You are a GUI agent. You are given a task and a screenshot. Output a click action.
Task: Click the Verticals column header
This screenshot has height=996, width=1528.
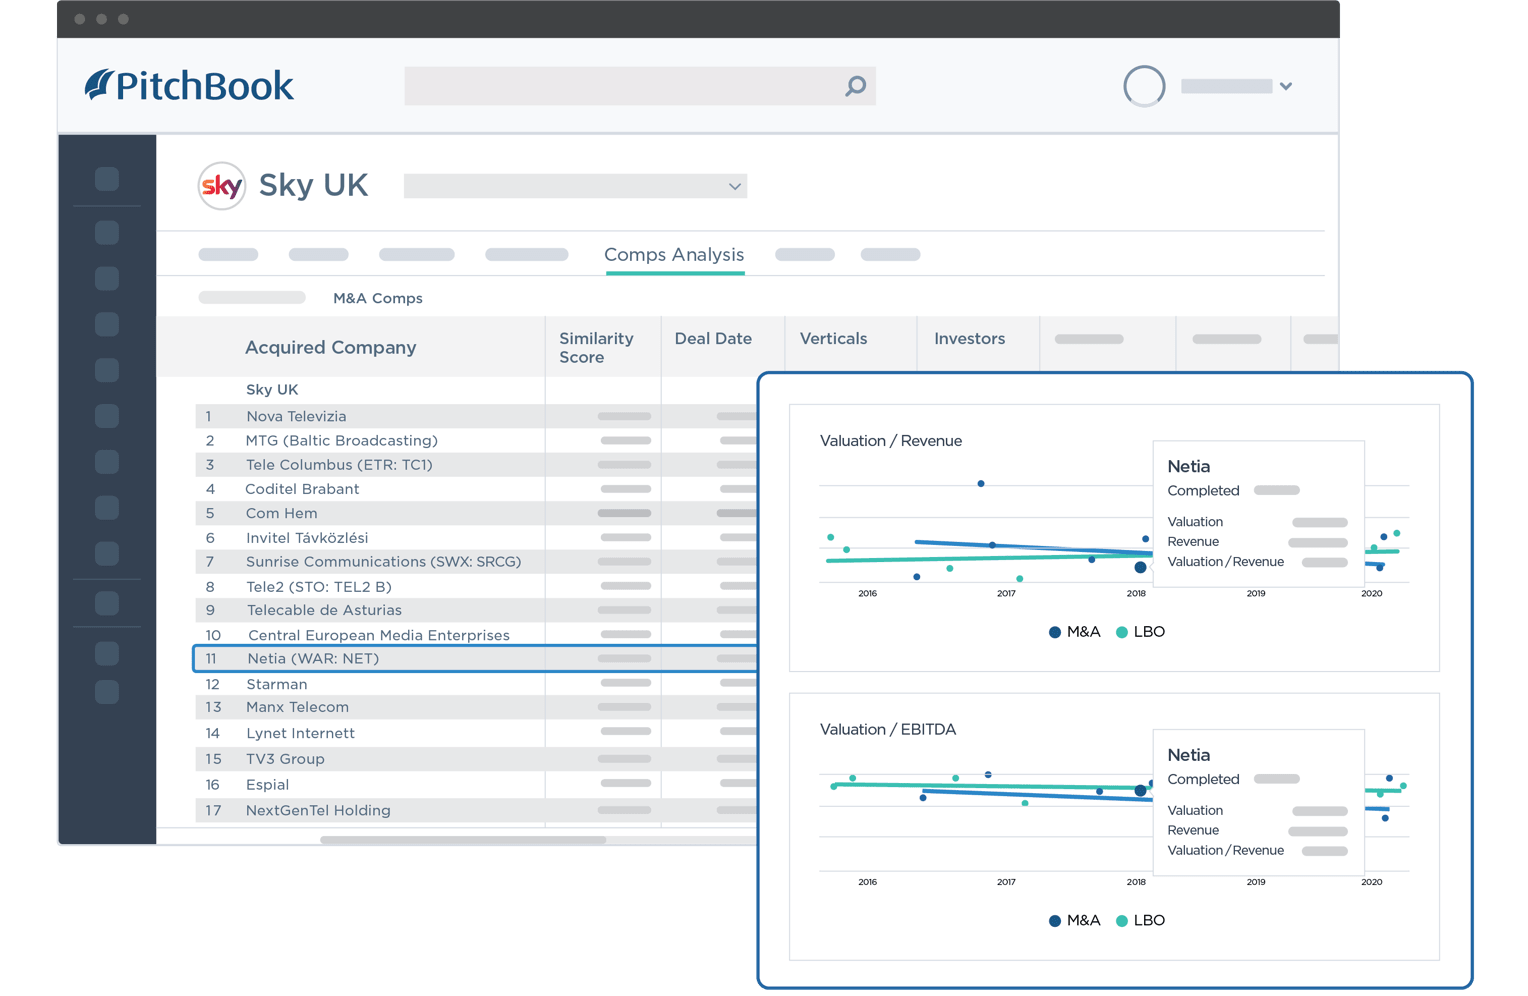click(833, 338)
